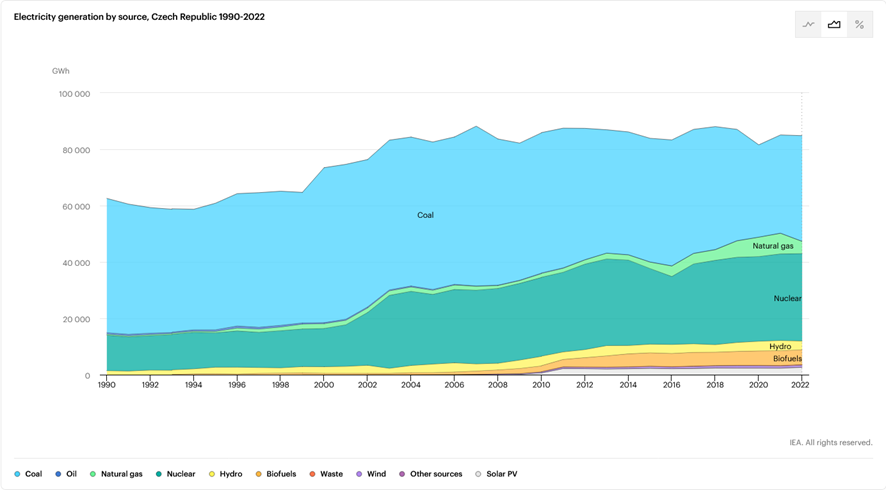
Task: Toggle Waste legend entry
Action: click(326, 474)
